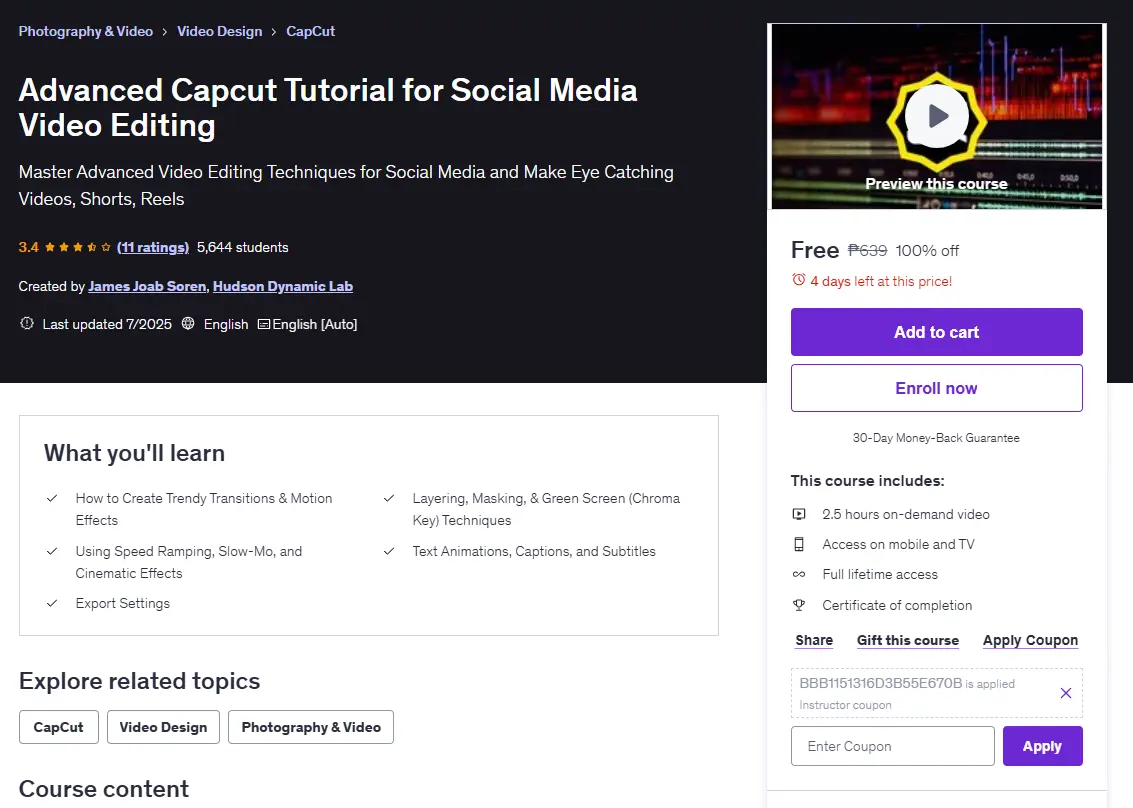
Task: Click Gift this course
Action: click(x=908, y=640)
